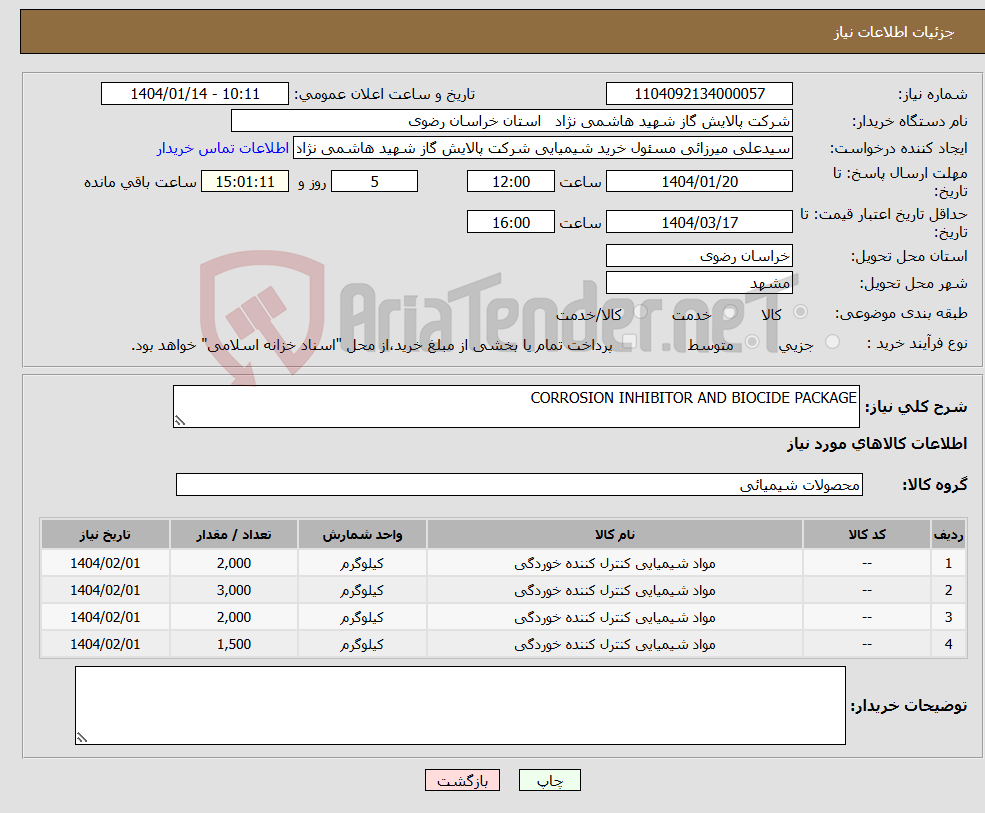Image resolution: width=985 pixels, height=813 pixels.
Task: Click the شماره نیاز number field
Action: (x=699, y=94)
